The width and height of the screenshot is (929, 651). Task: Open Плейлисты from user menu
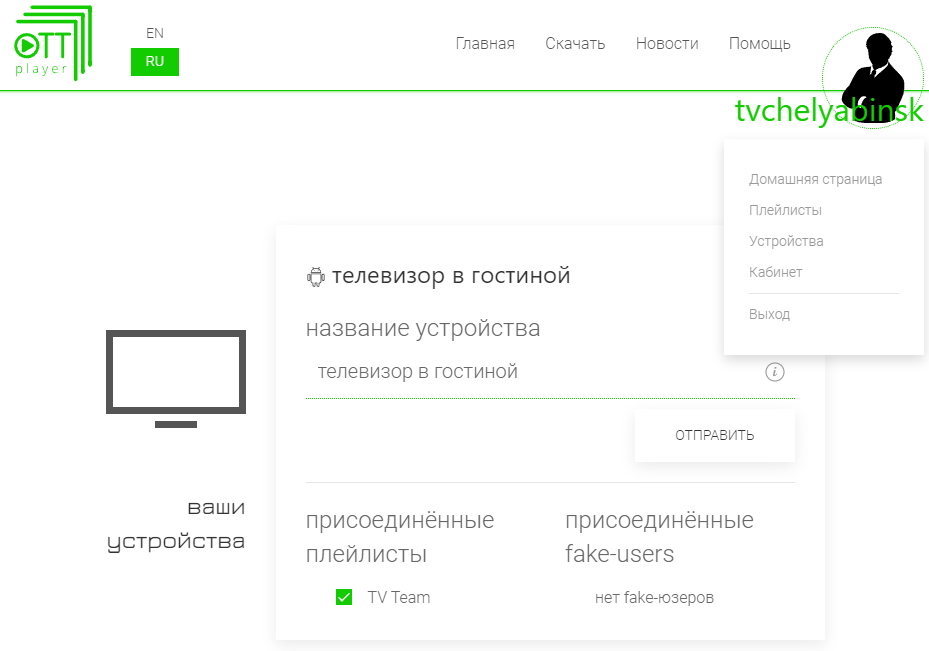pos(785,211)
